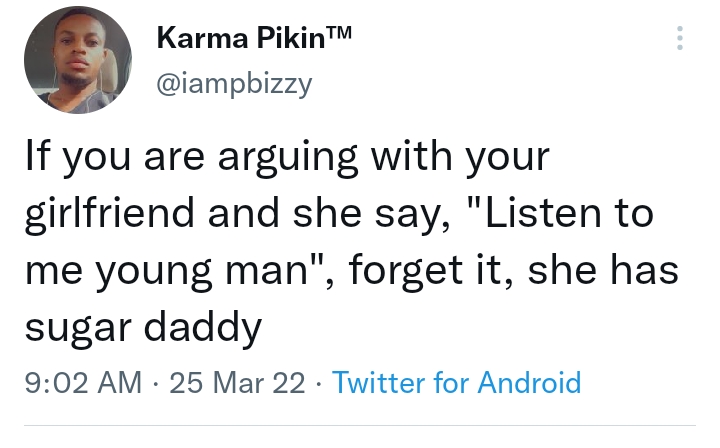
Task: Click the word "arguing" in the tweet
Action: click(302, 160)
